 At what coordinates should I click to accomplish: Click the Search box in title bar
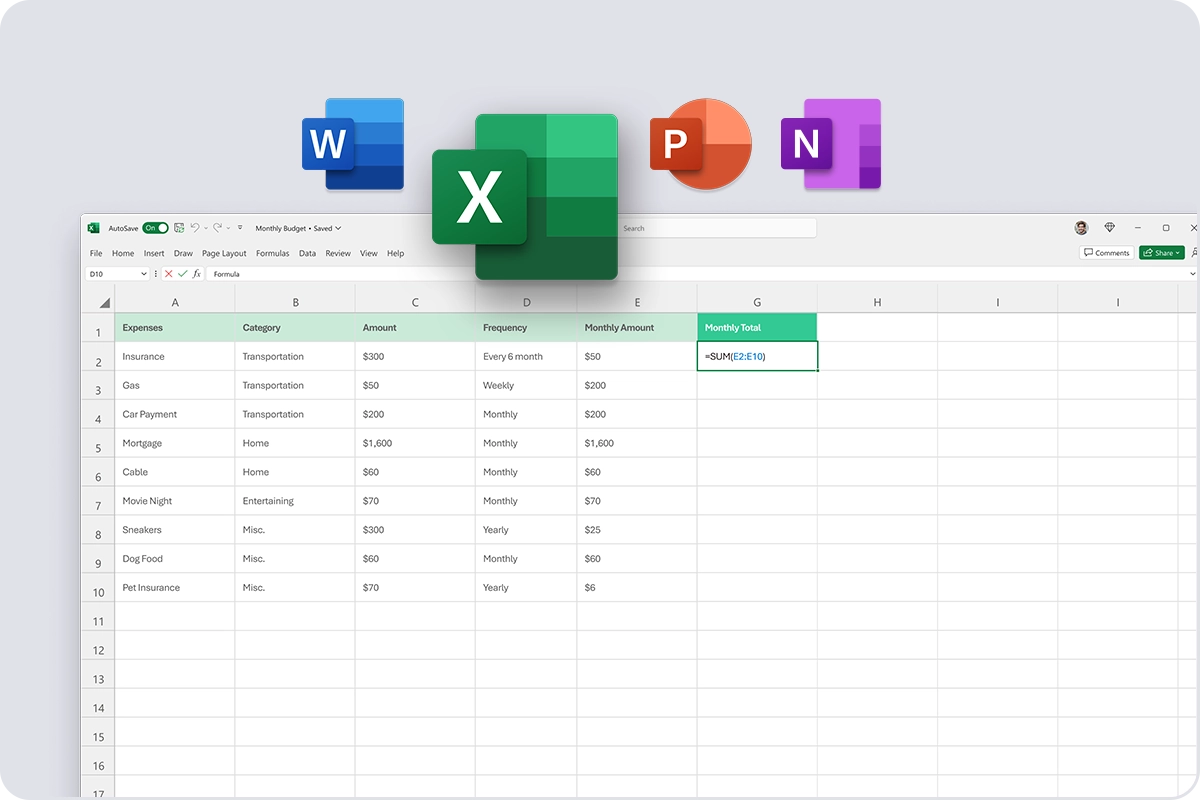[715, 228]
